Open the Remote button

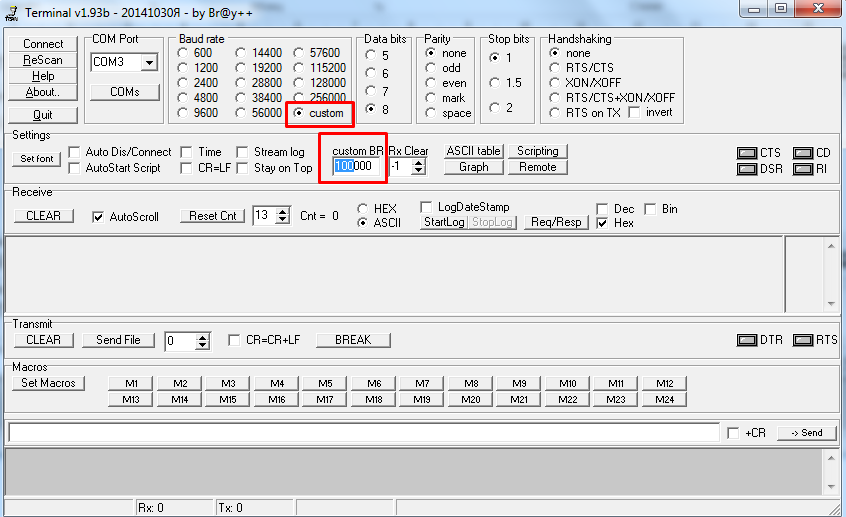[537, 167]
